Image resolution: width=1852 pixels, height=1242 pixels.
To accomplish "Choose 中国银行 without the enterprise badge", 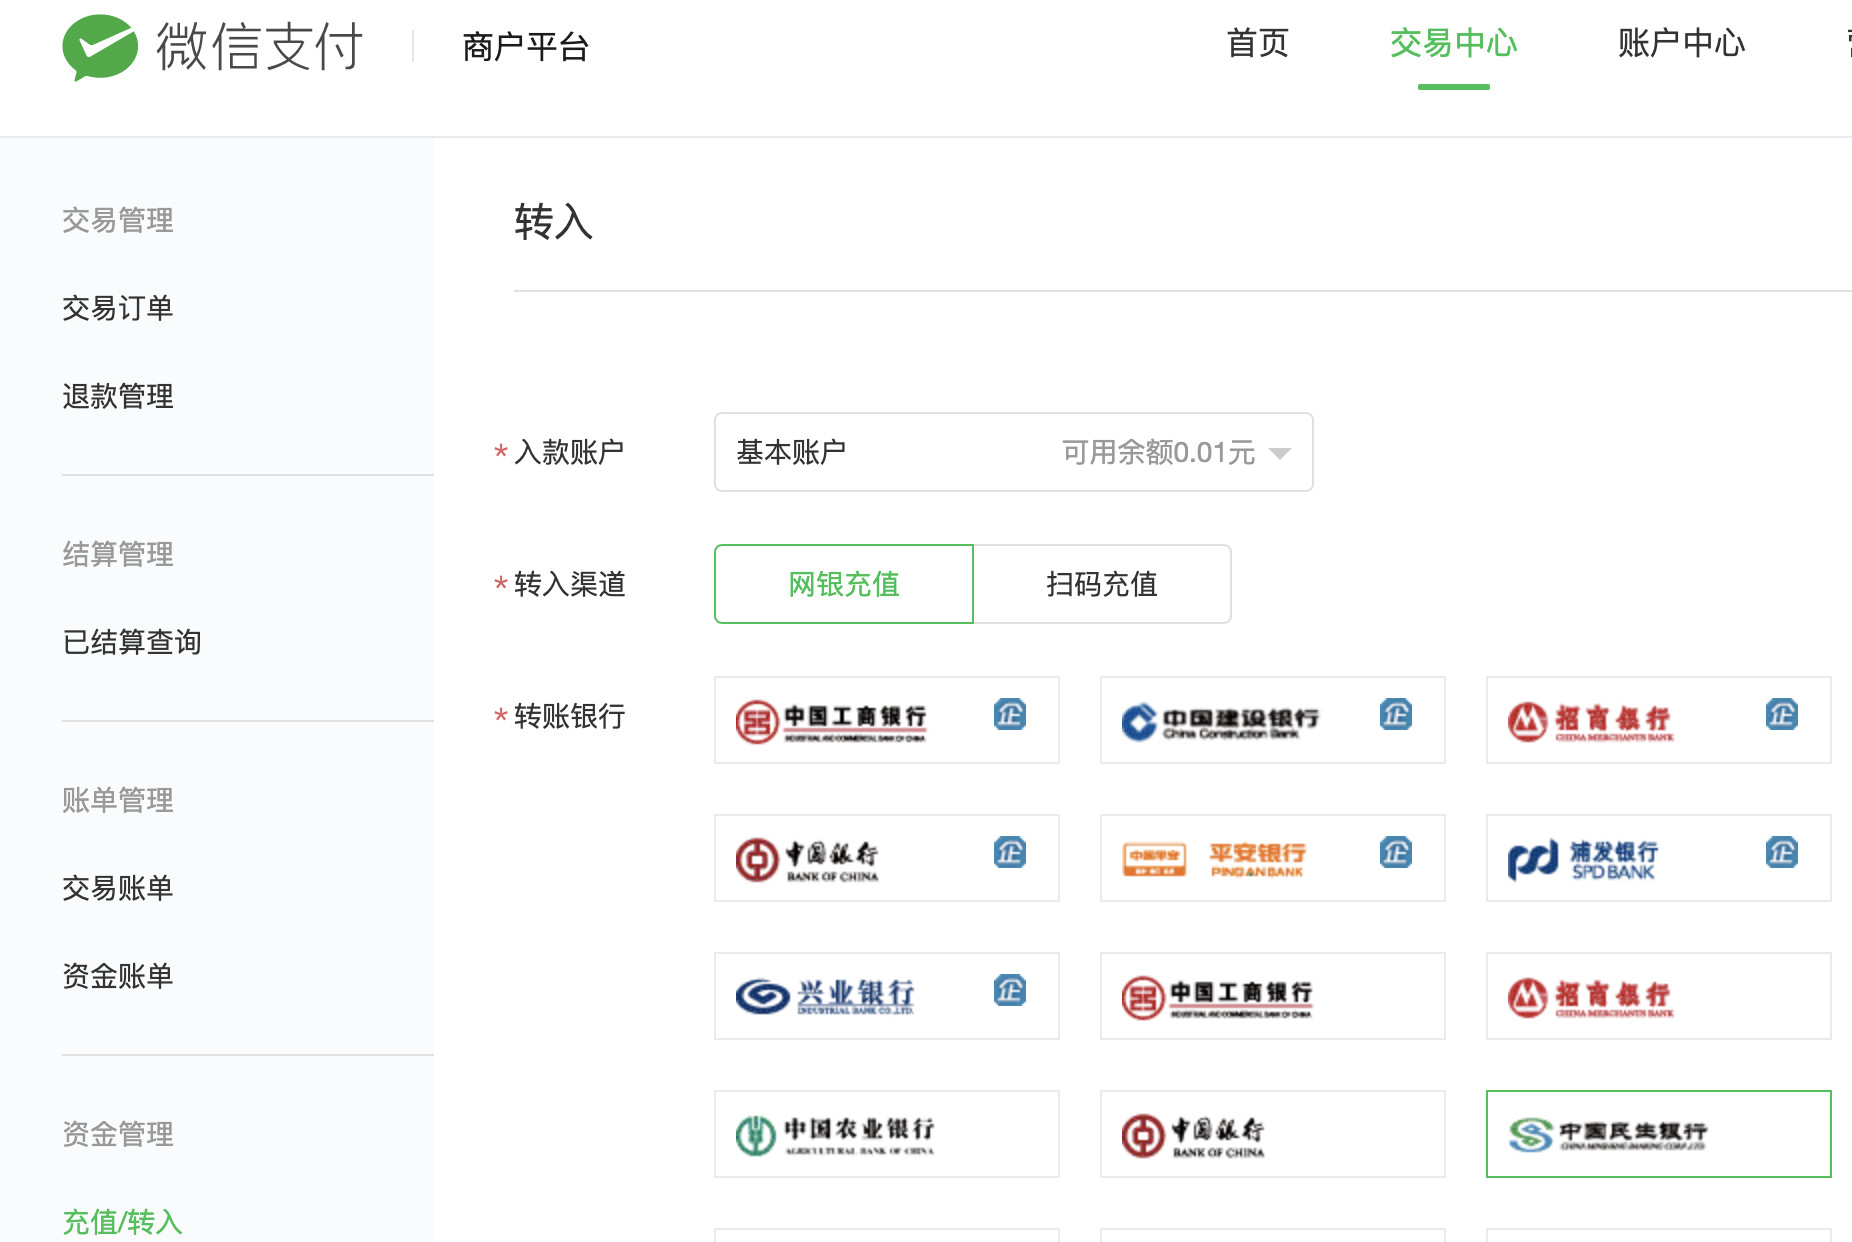I will 1273,1134.
